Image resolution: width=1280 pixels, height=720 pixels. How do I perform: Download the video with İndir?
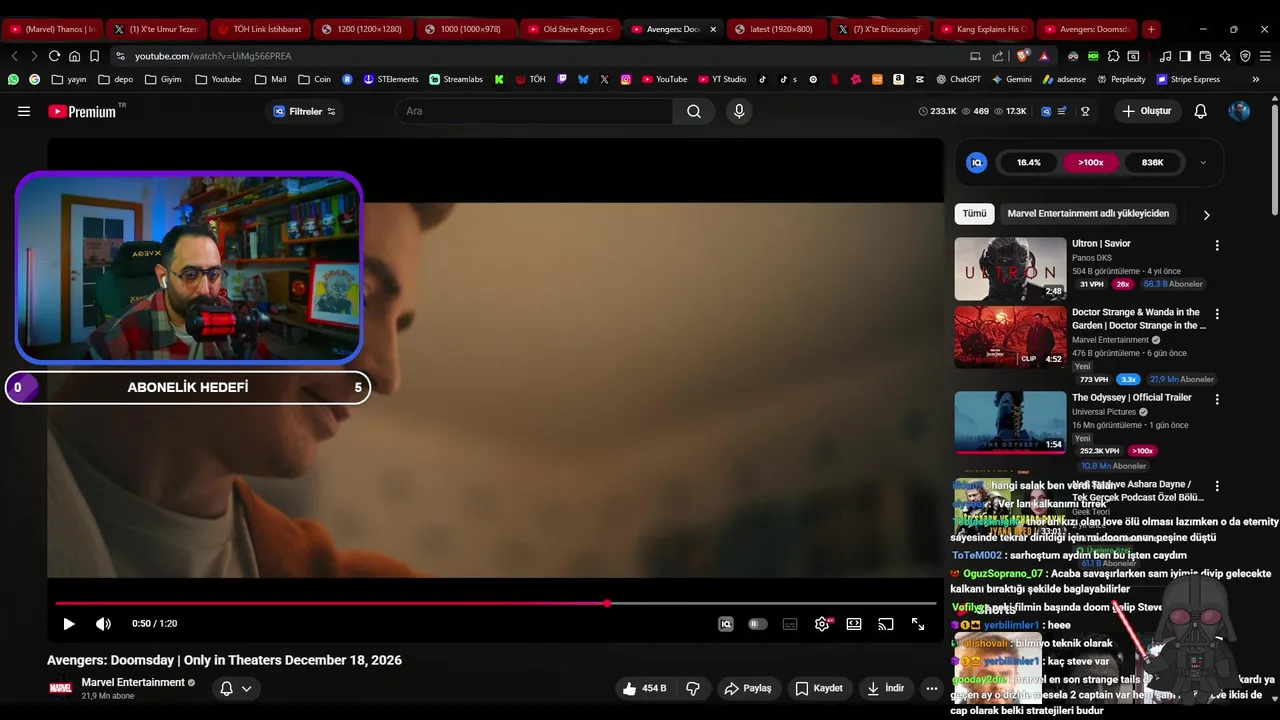click(886, 688)
